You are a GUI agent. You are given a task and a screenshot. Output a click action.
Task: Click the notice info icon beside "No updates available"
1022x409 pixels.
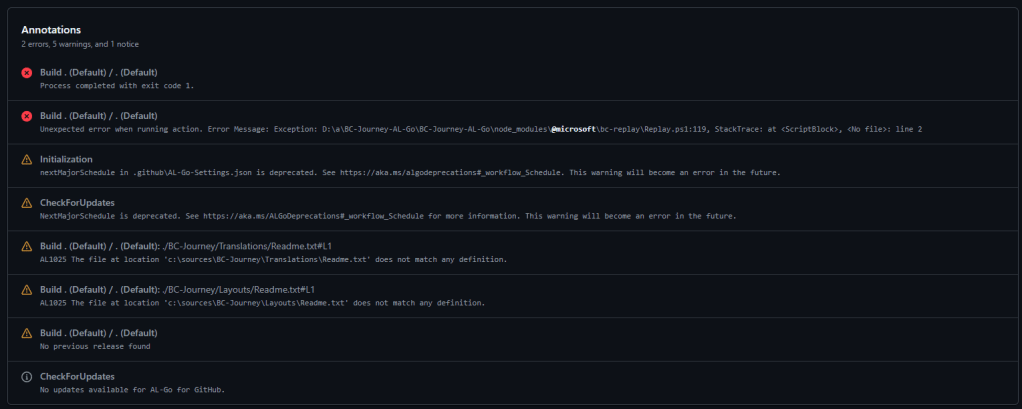pos(26,376)
